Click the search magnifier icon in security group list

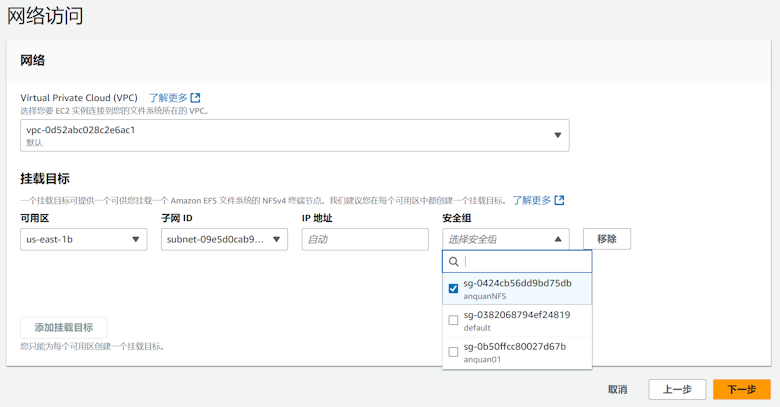454,262
